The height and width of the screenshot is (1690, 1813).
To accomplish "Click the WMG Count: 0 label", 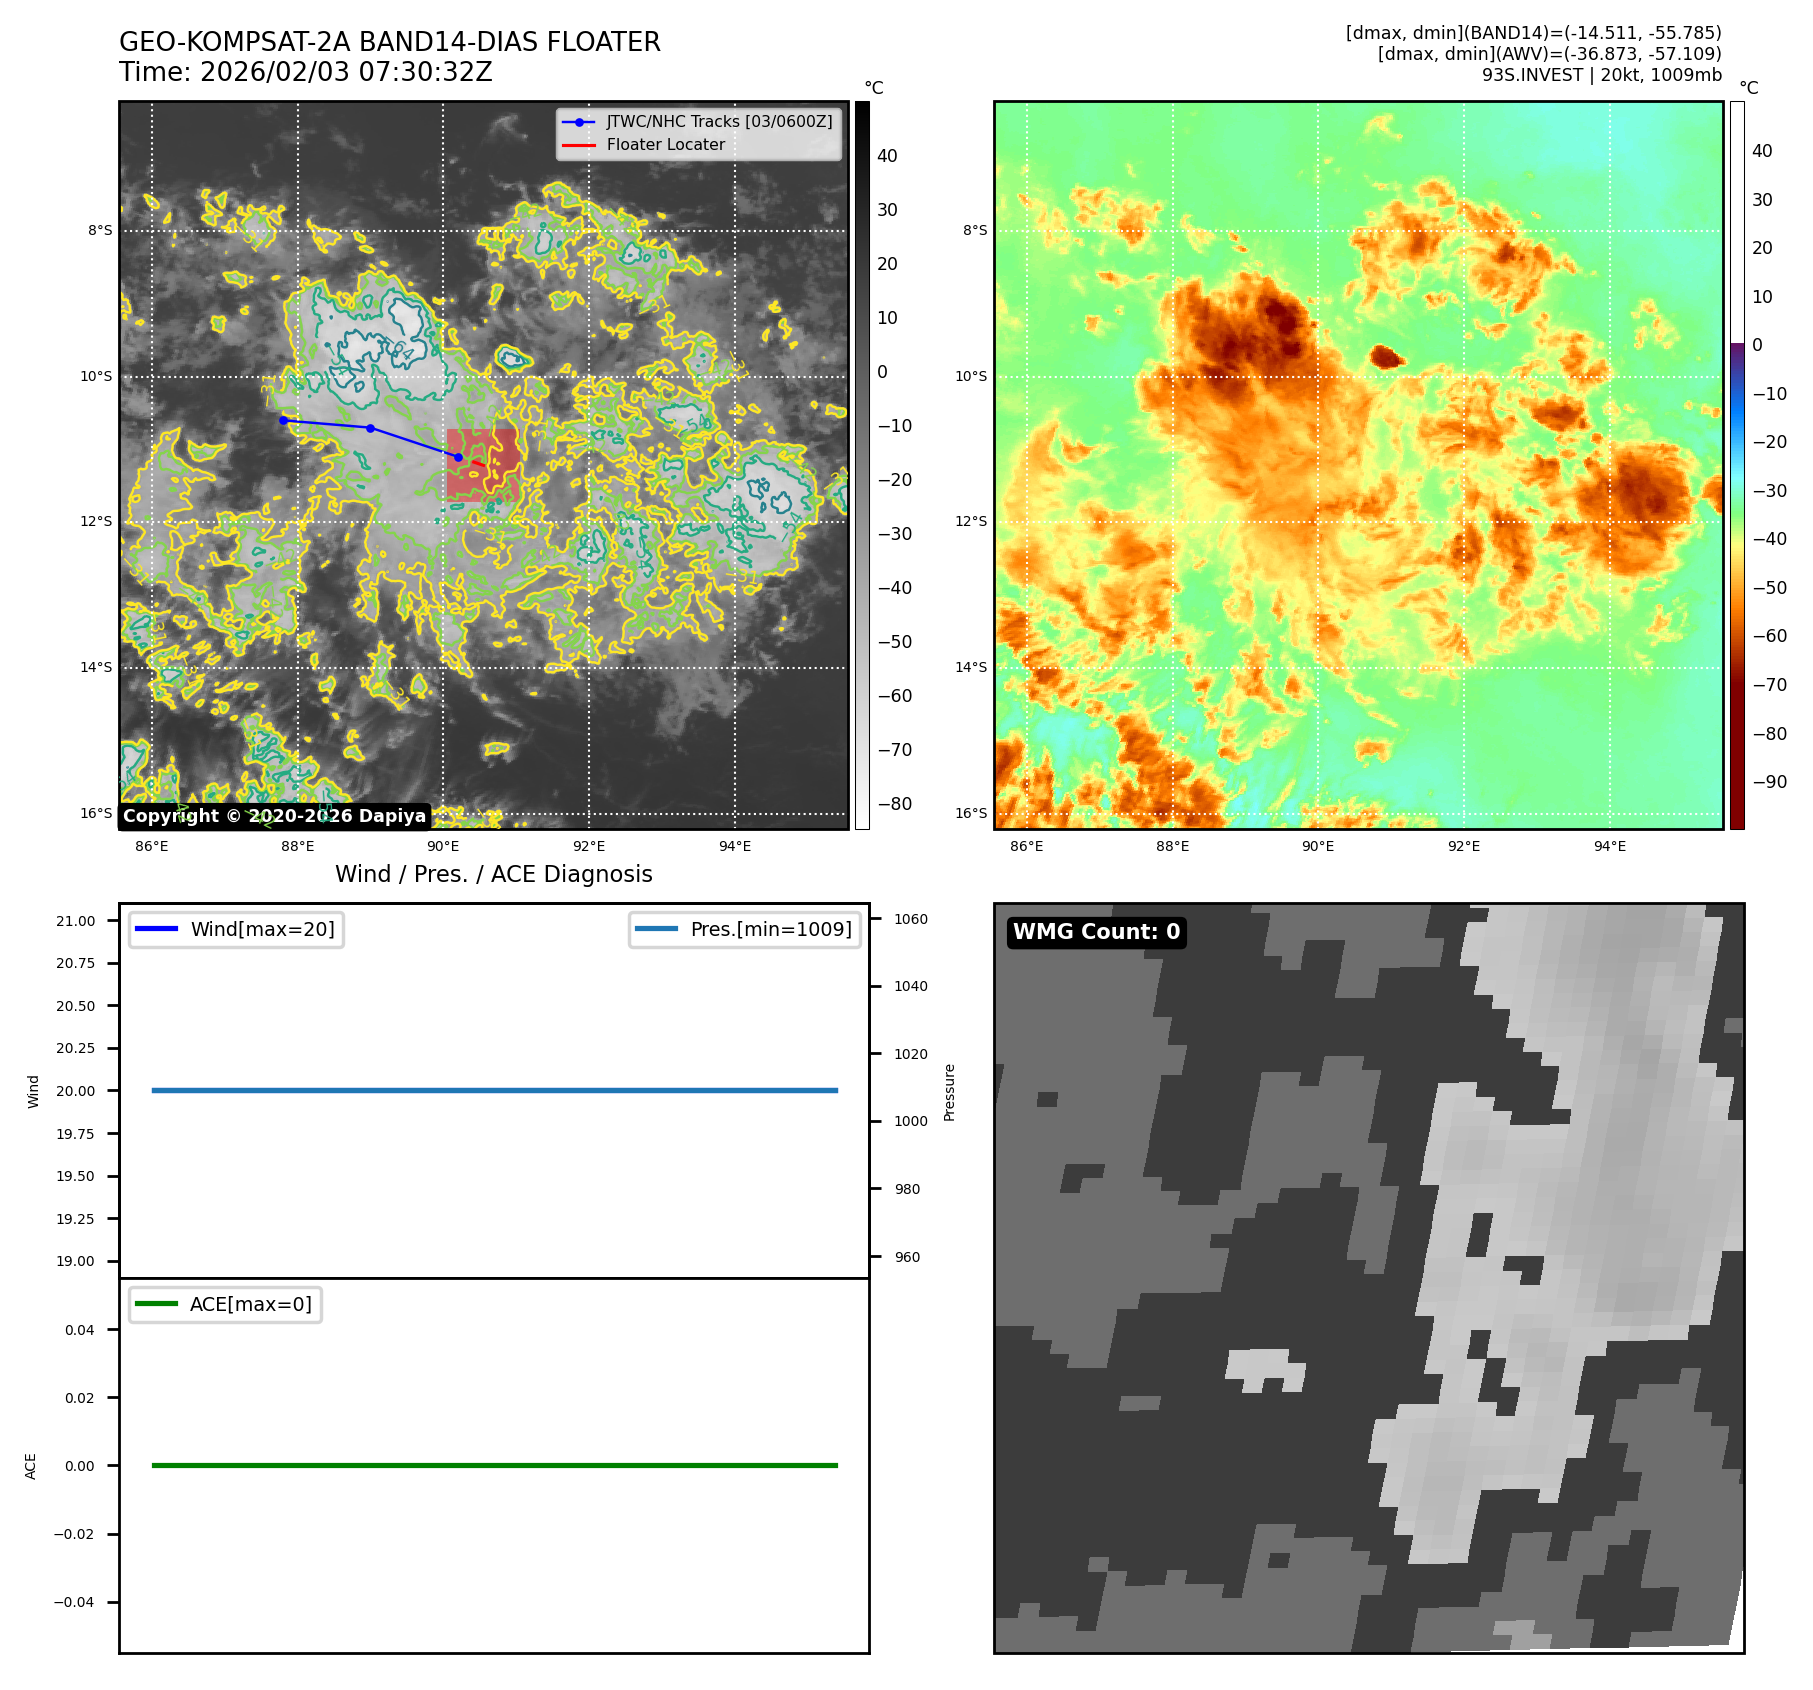I will [x=1096, y=932].
